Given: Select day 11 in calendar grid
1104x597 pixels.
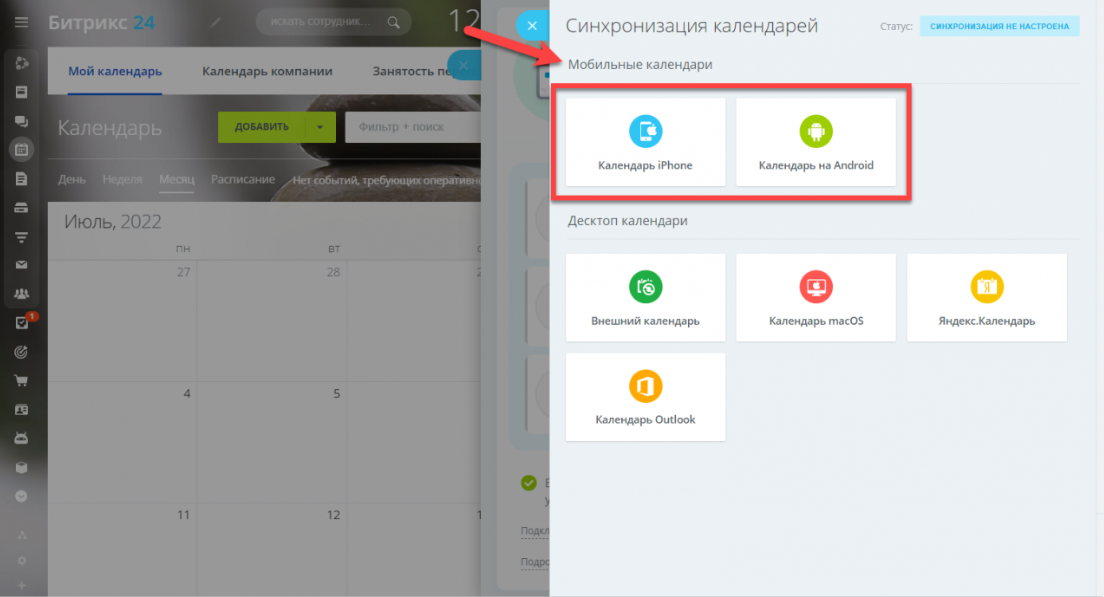Looking at the screenshot, I should (x=184, y=515).
